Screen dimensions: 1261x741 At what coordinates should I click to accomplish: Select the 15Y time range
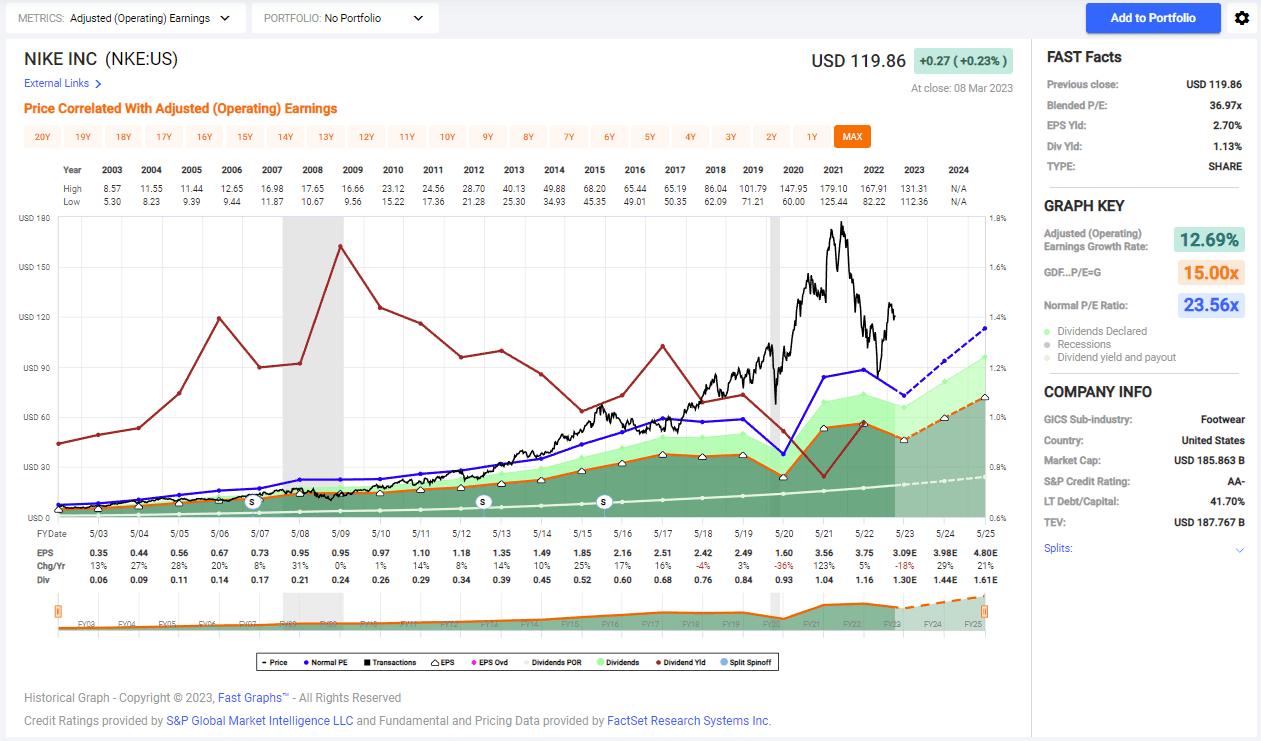click(245, 137)
